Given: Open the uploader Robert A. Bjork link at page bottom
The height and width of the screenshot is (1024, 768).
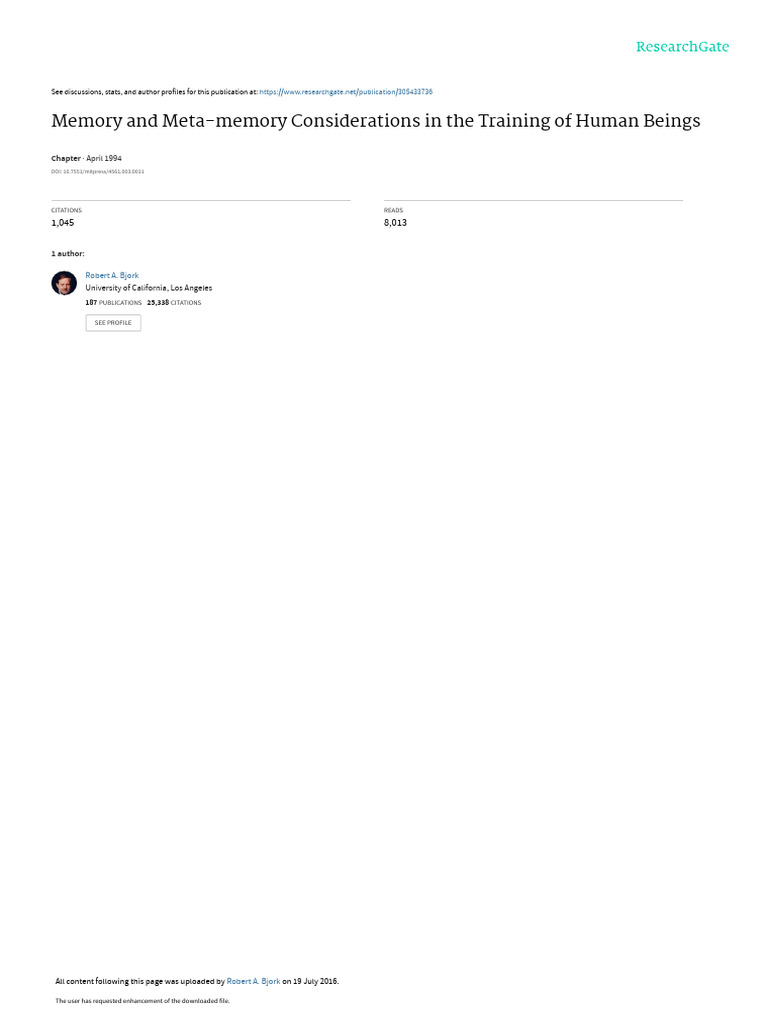Looking at the screenshot, I should [253, 981].
